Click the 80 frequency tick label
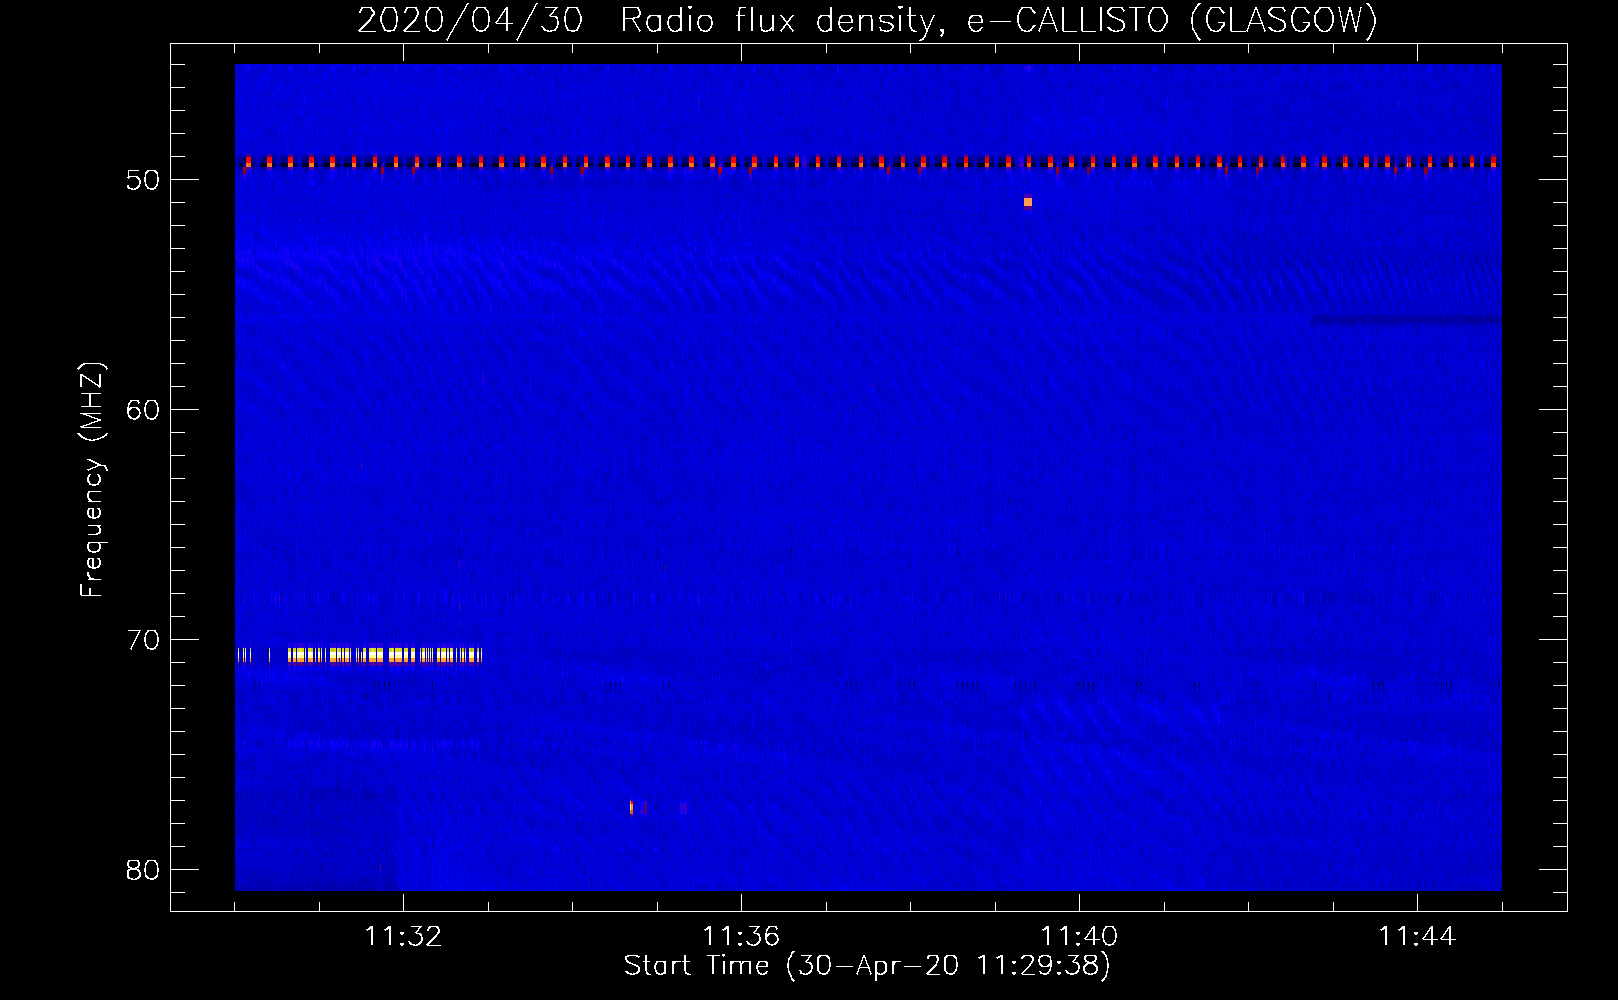This screenshot has height=1000, width=1618. [143, 870]
